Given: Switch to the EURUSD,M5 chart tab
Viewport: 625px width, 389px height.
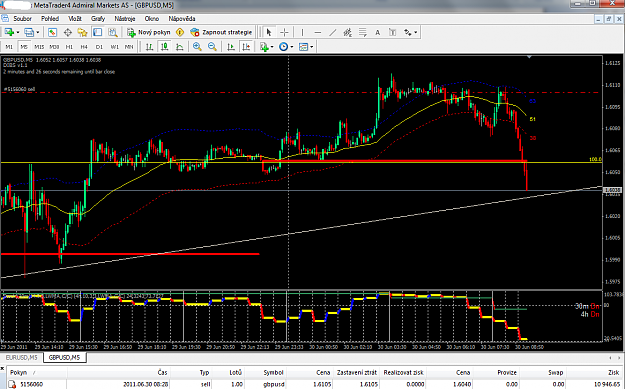Looking at the screenshot, I should (x=21, y=358).
